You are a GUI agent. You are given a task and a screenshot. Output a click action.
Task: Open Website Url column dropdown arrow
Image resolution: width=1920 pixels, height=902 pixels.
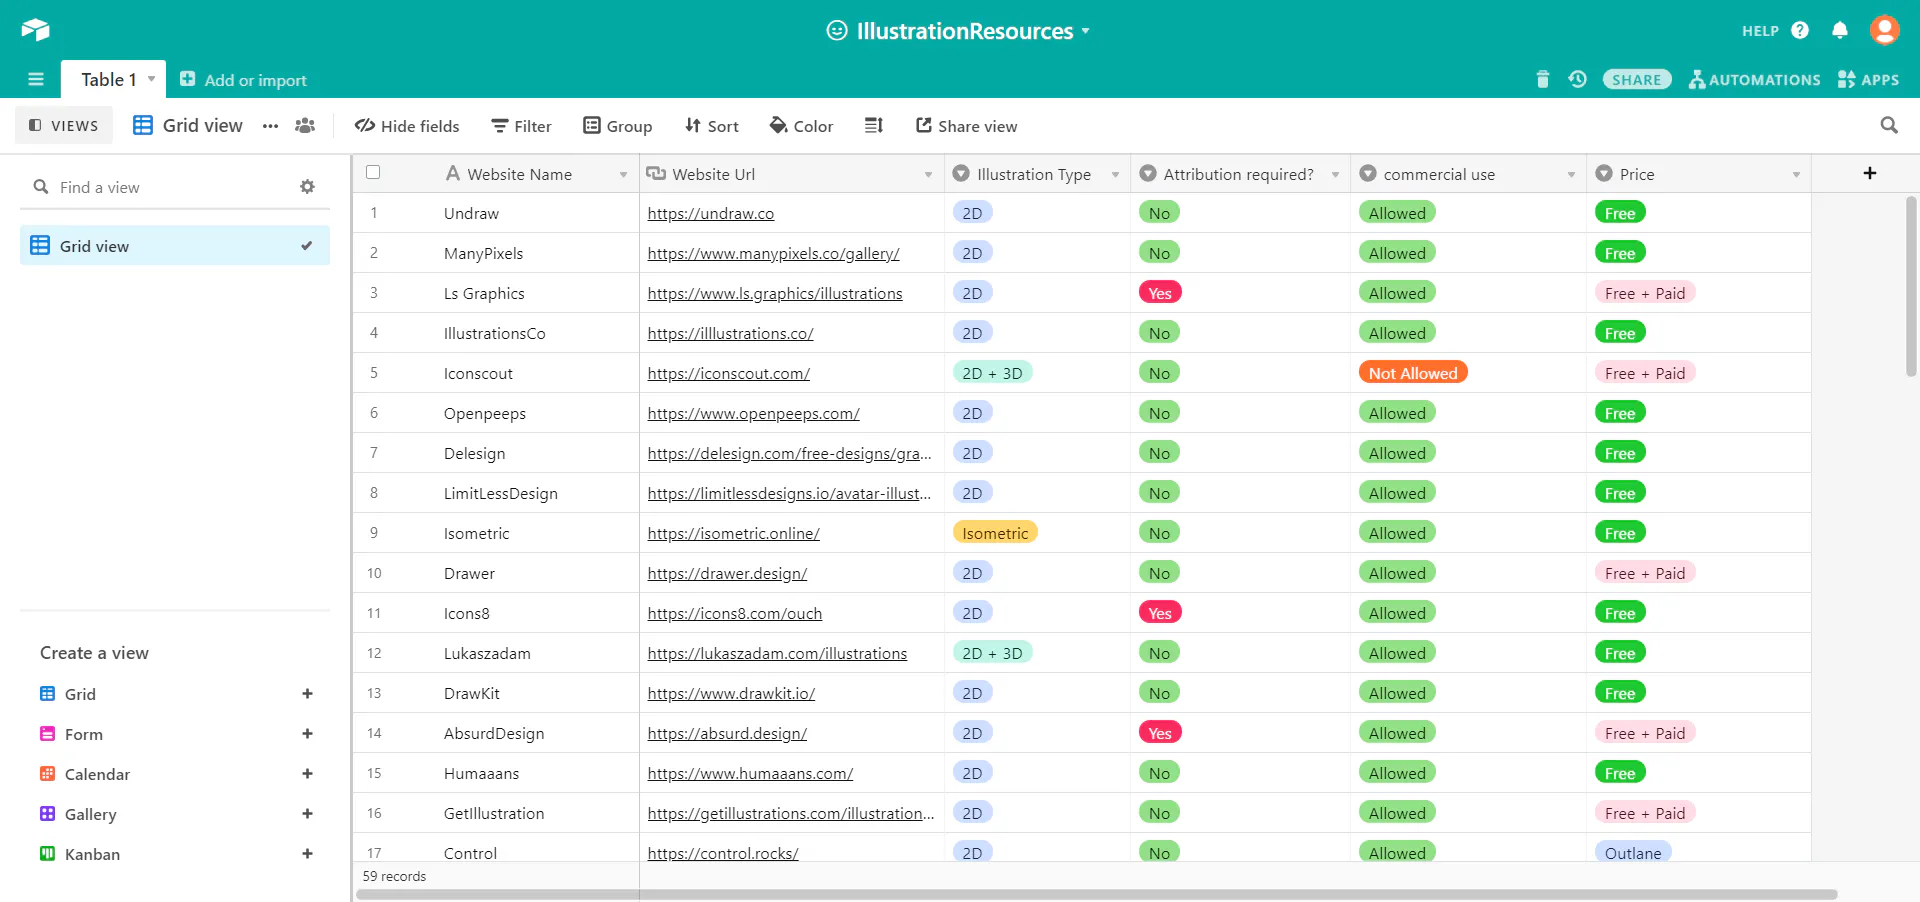tap(928, 174)
